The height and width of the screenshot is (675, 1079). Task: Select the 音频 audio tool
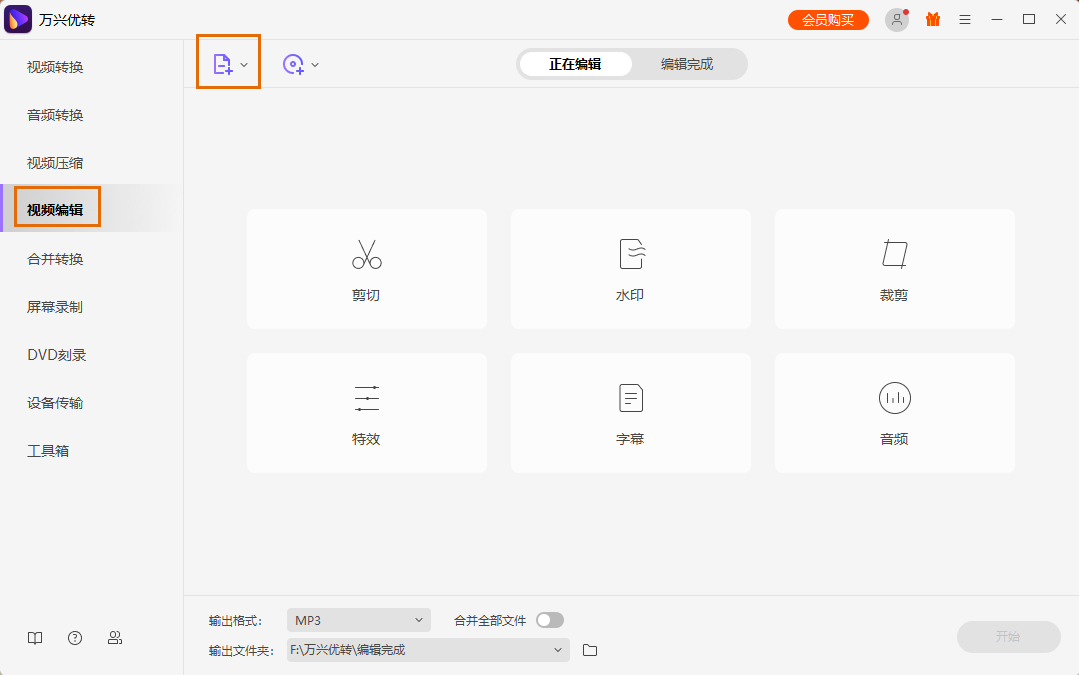point(893,412)
